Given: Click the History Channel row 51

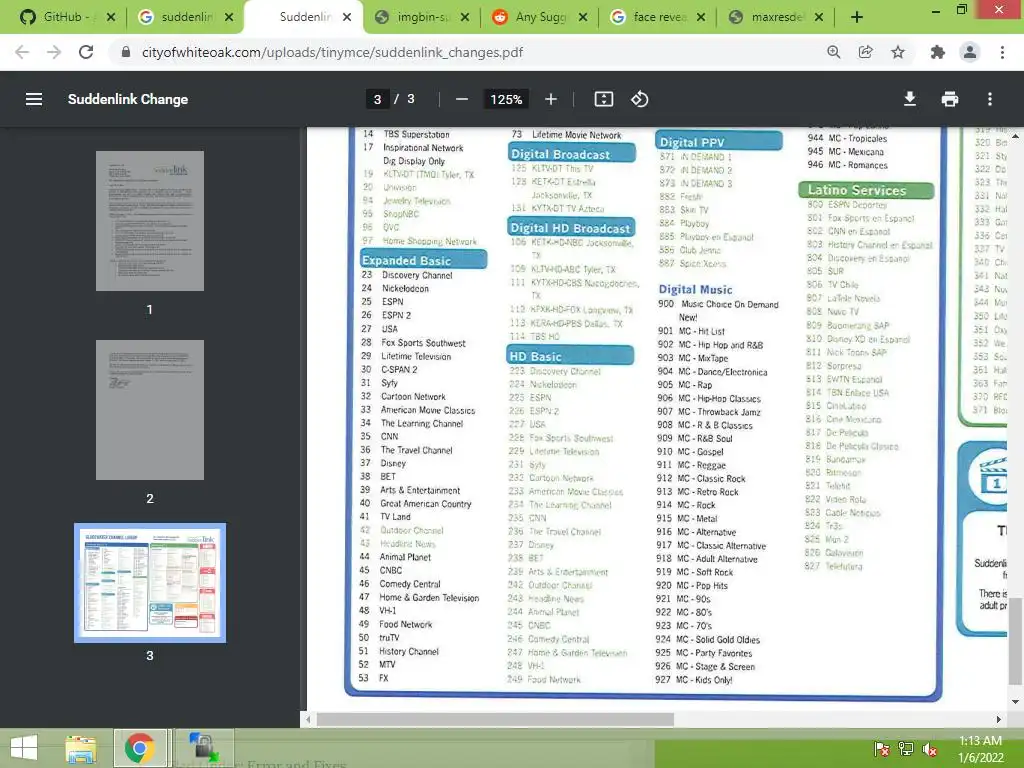Looking at the screenshot, I should pyautogui.click(x=398, y=651).
